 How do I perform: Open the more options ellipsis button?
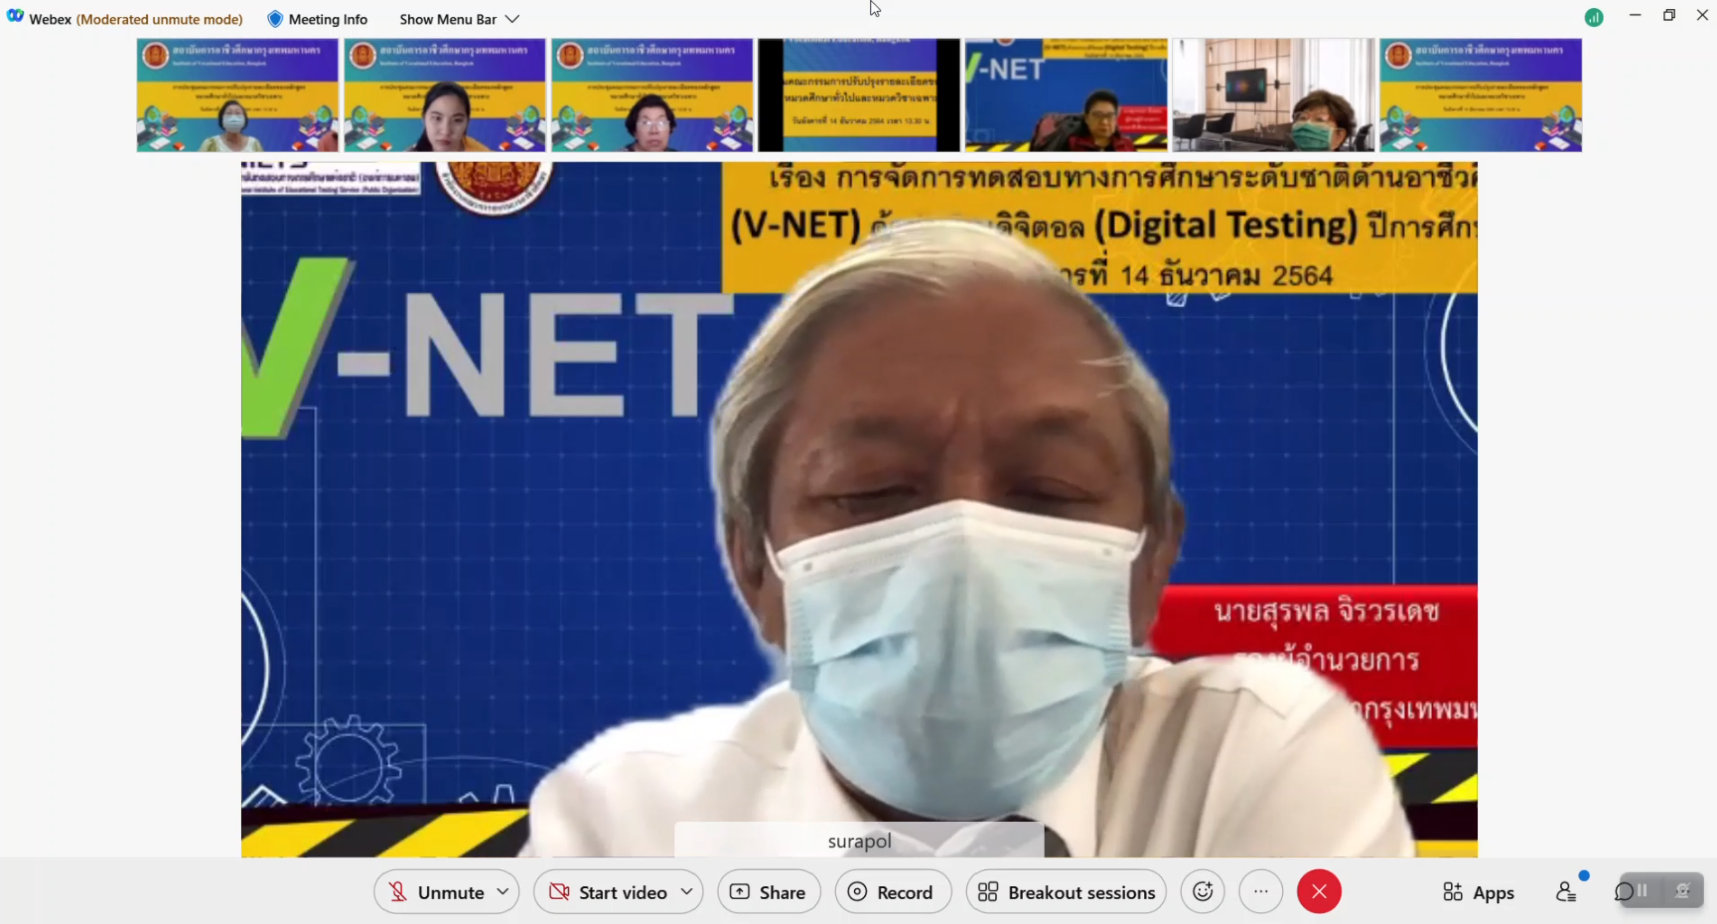[x=1261, y=892]
